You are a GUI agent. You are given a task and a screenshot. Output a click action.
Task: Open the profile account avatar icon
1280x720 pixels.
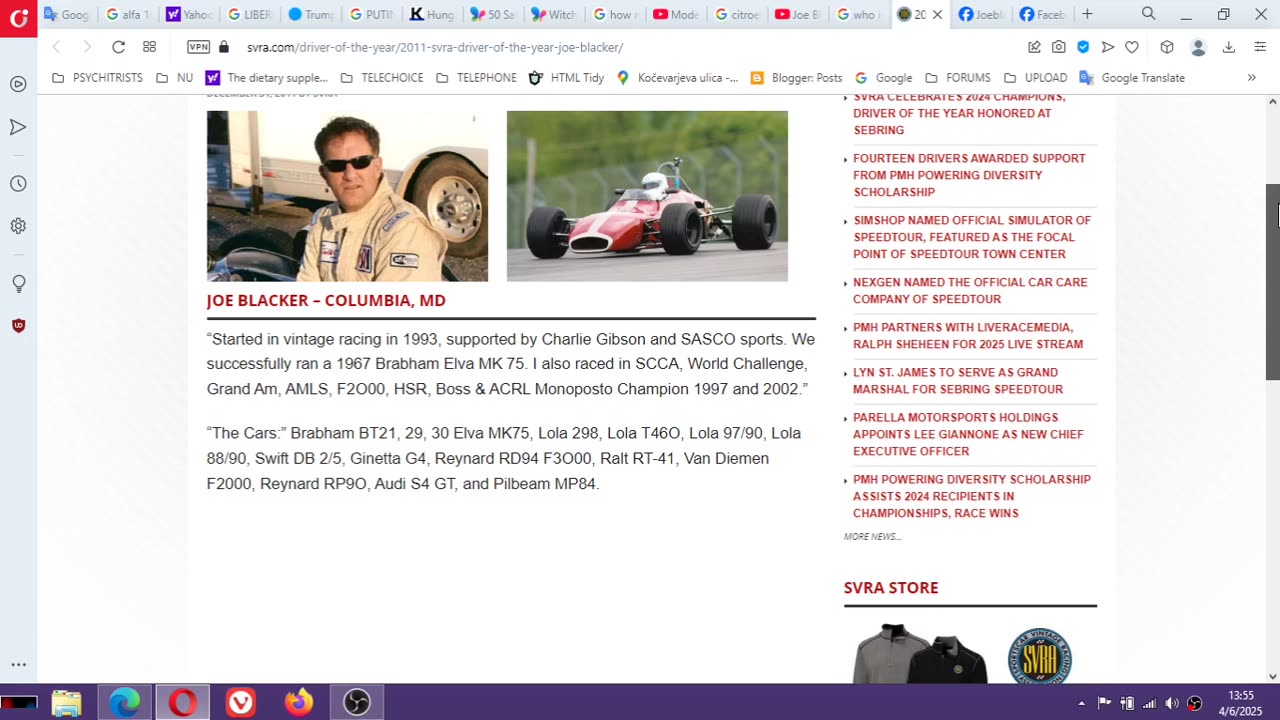point(1198,47)
